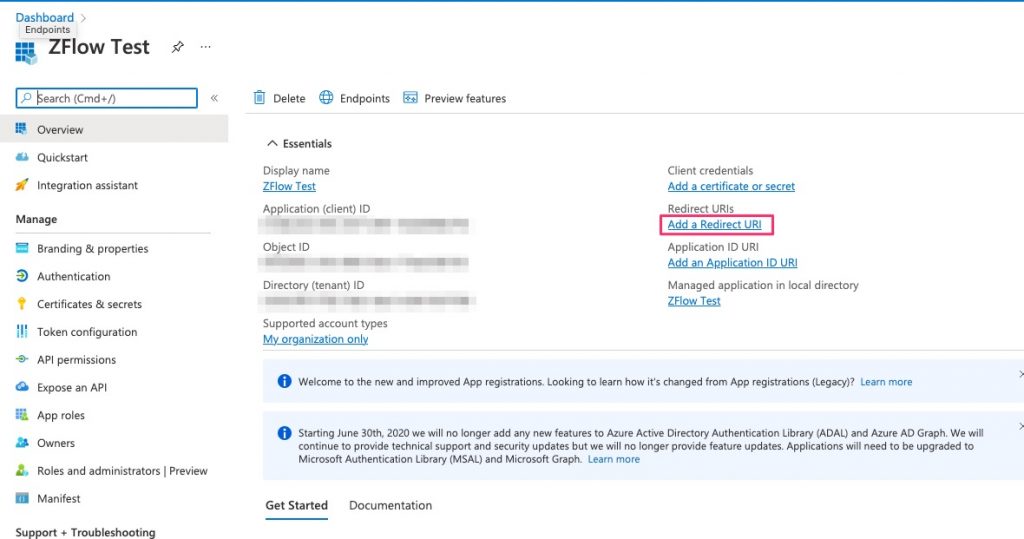Click the Token configuration bars icon

(22, 331)
